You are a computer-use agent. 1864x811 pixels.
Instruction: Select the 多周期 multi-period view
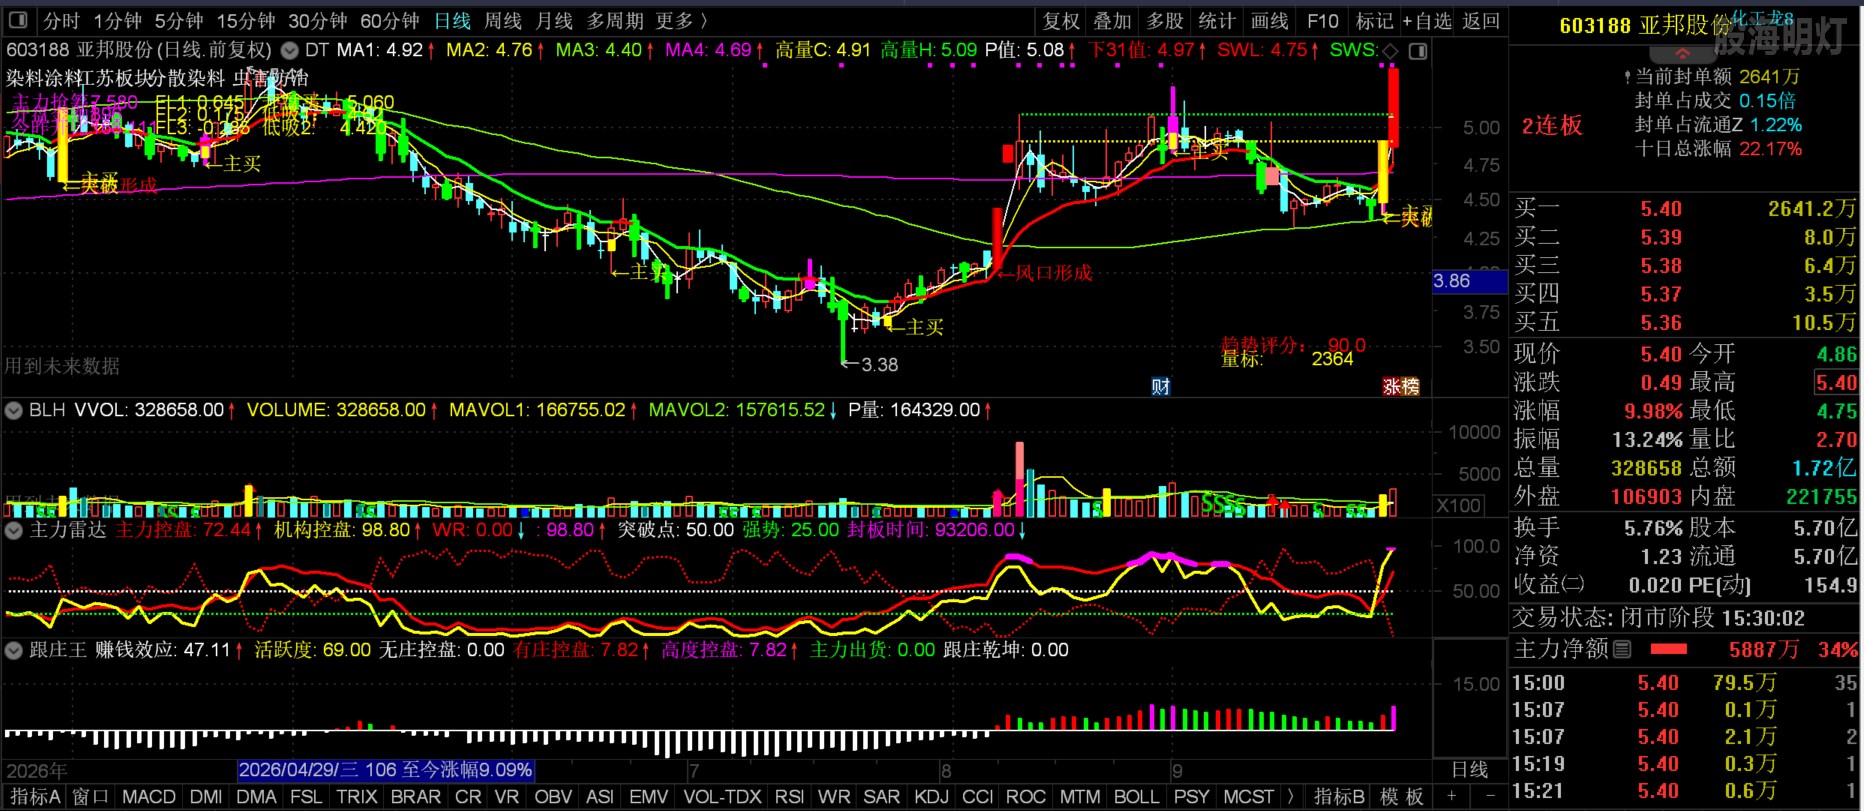pyautogui.click(x=615, y=21)
